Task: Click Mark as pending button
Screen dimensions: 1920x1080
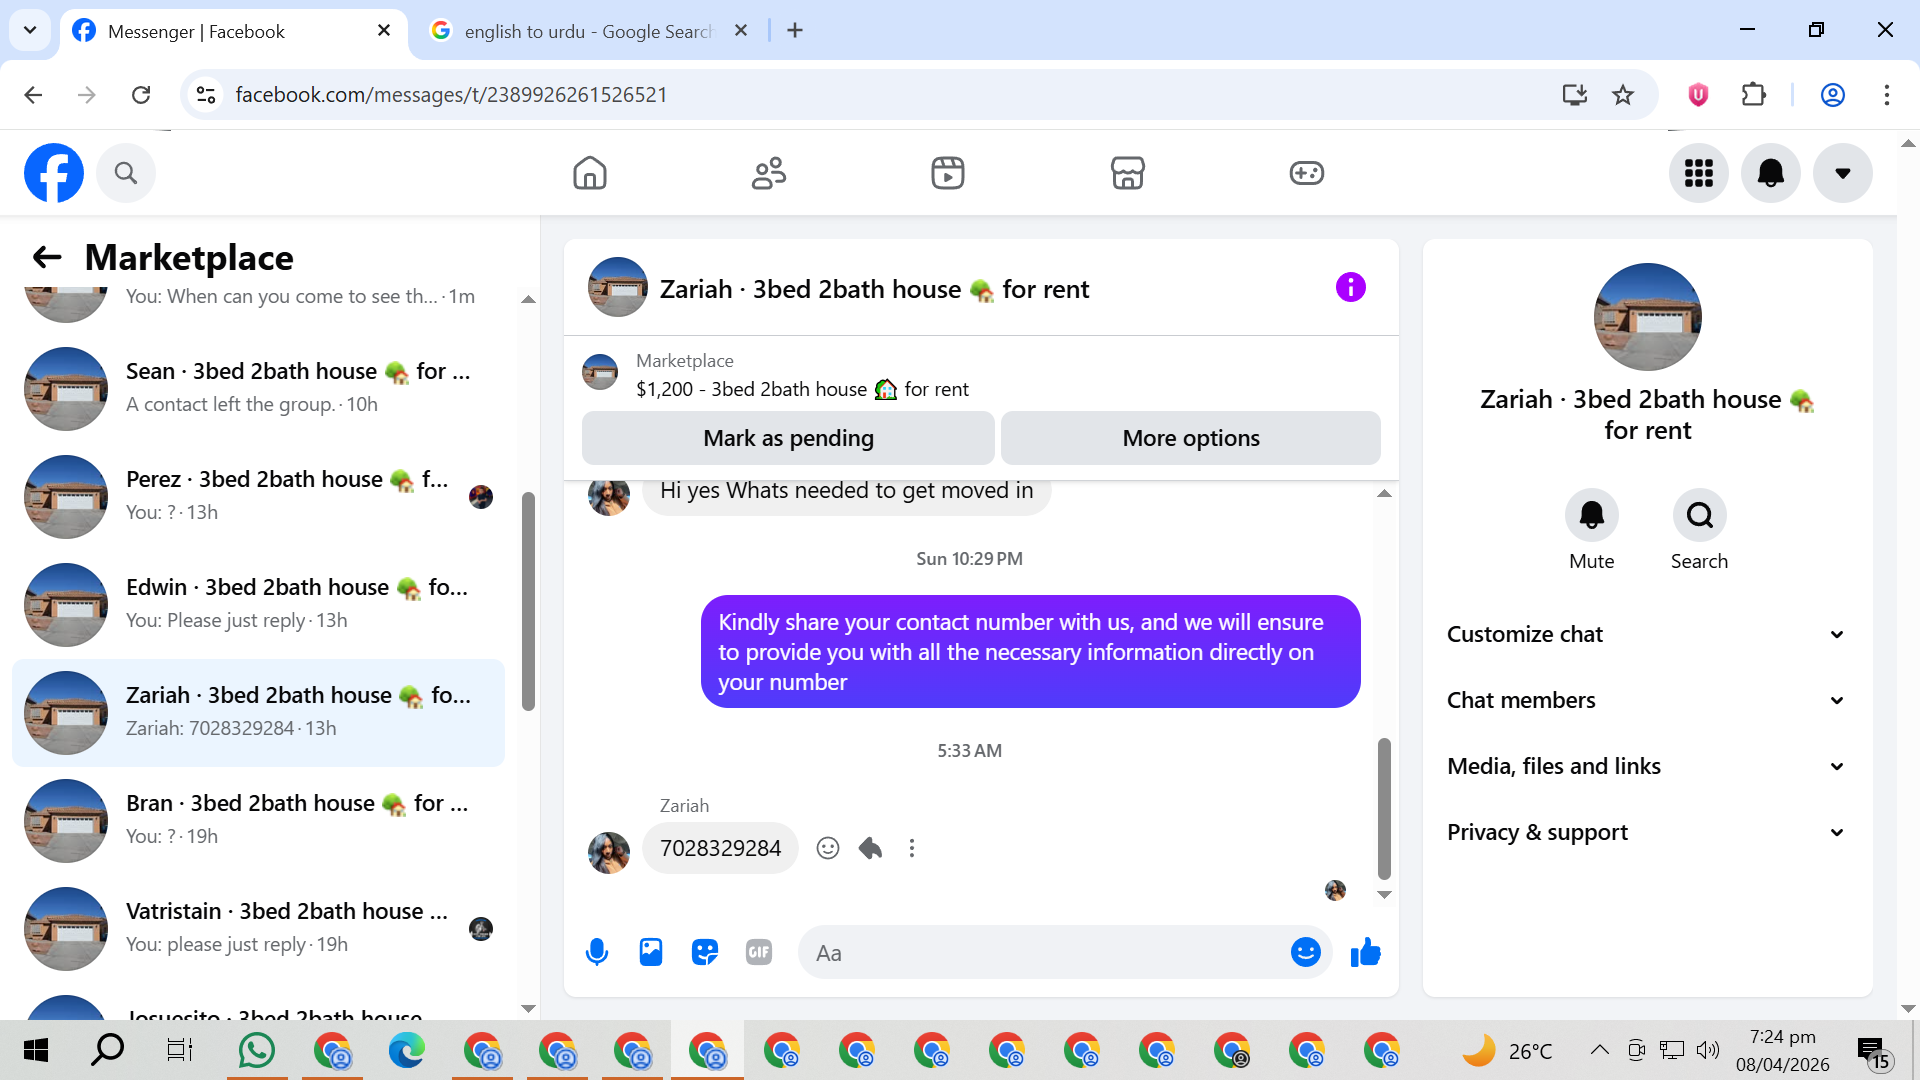Action: [x=788, y=438]
